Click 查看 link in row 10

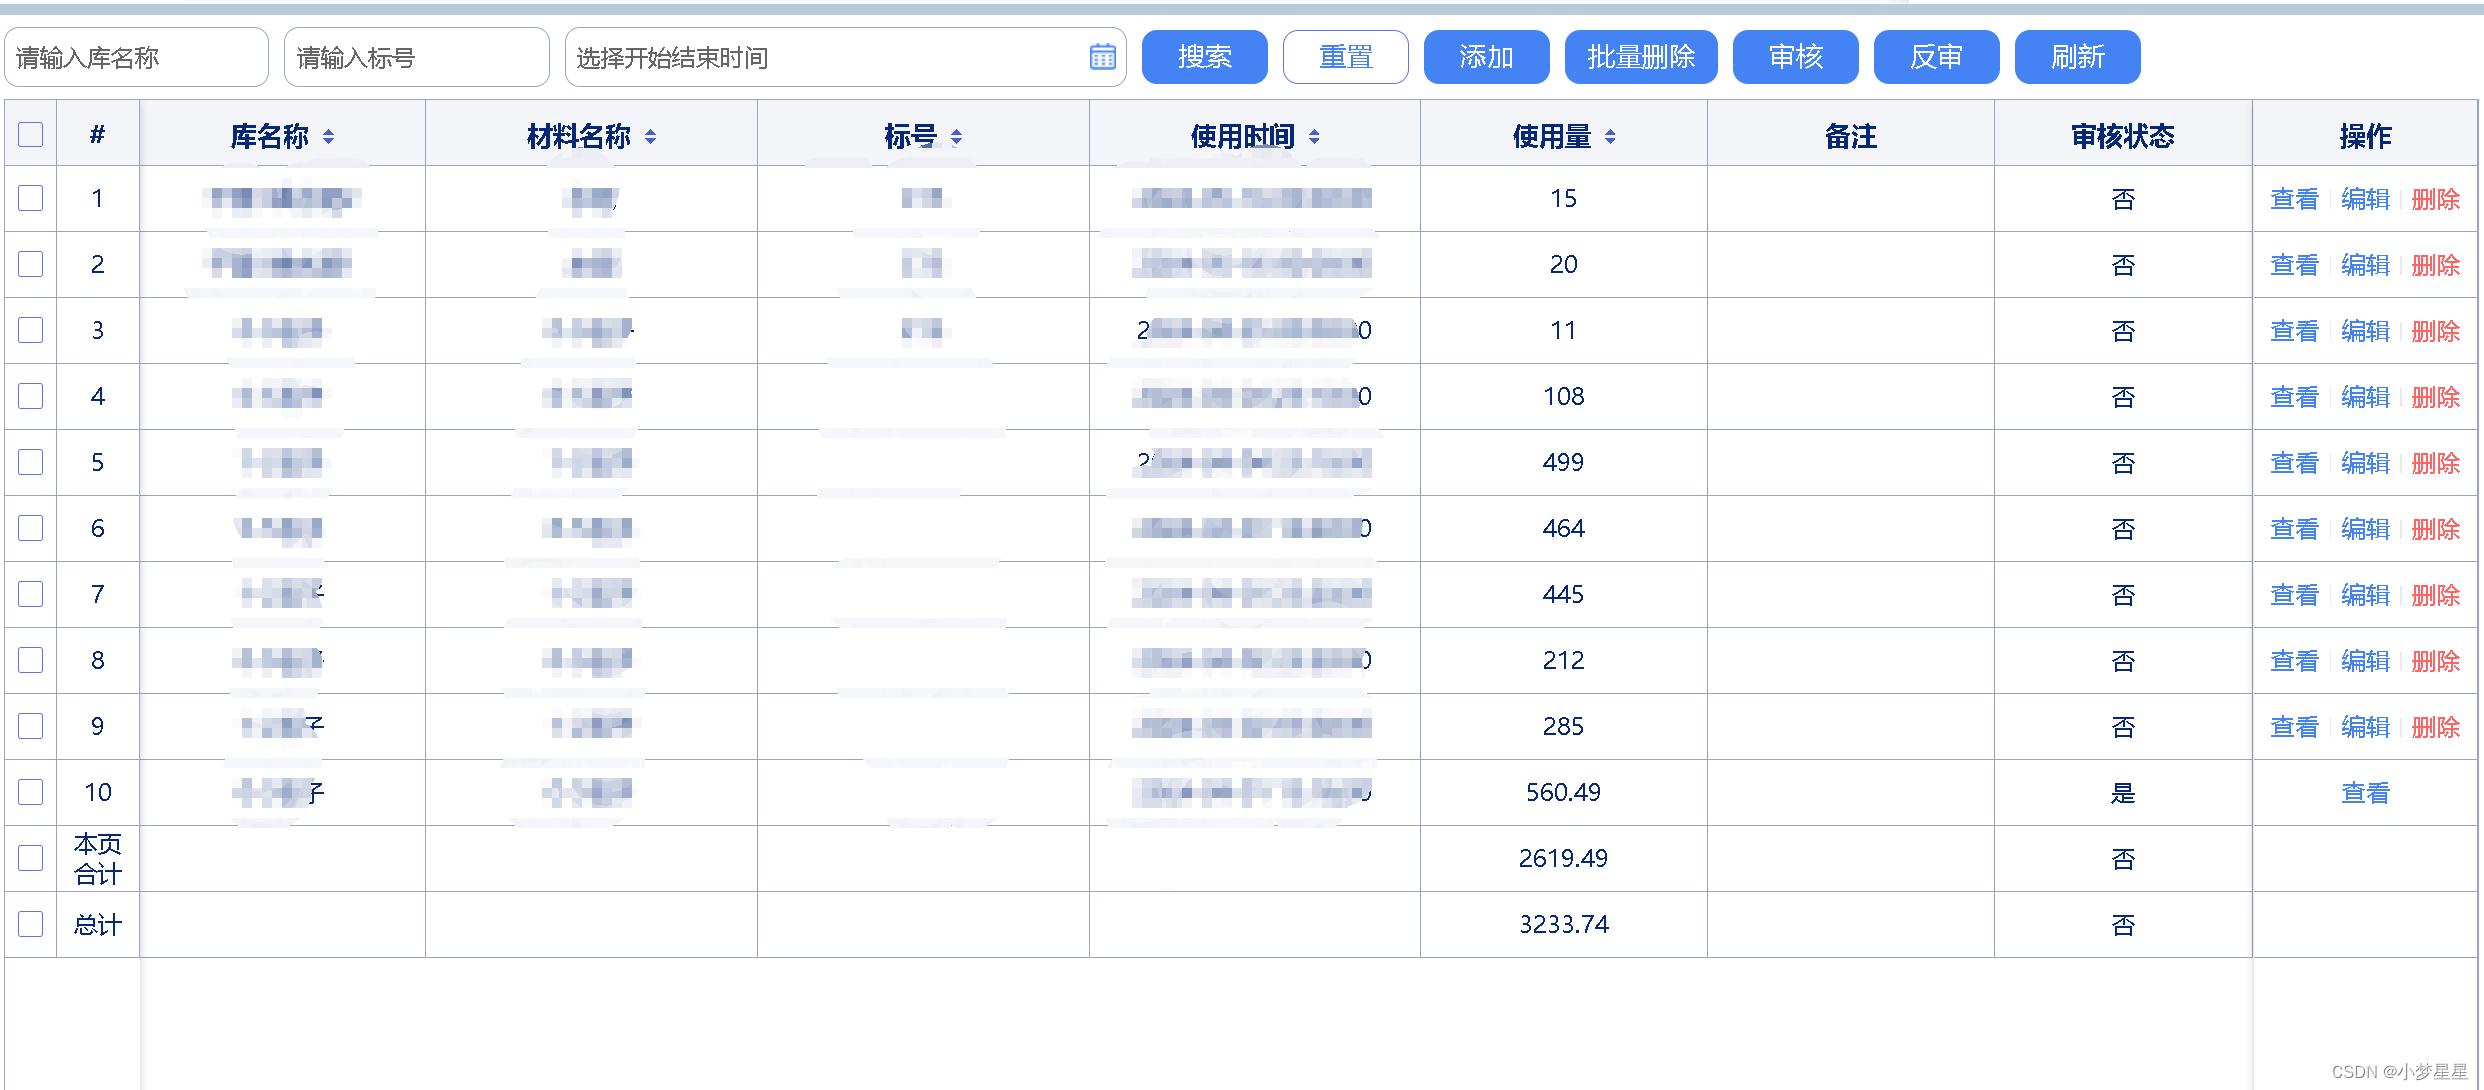click(x=2365, y=793)
